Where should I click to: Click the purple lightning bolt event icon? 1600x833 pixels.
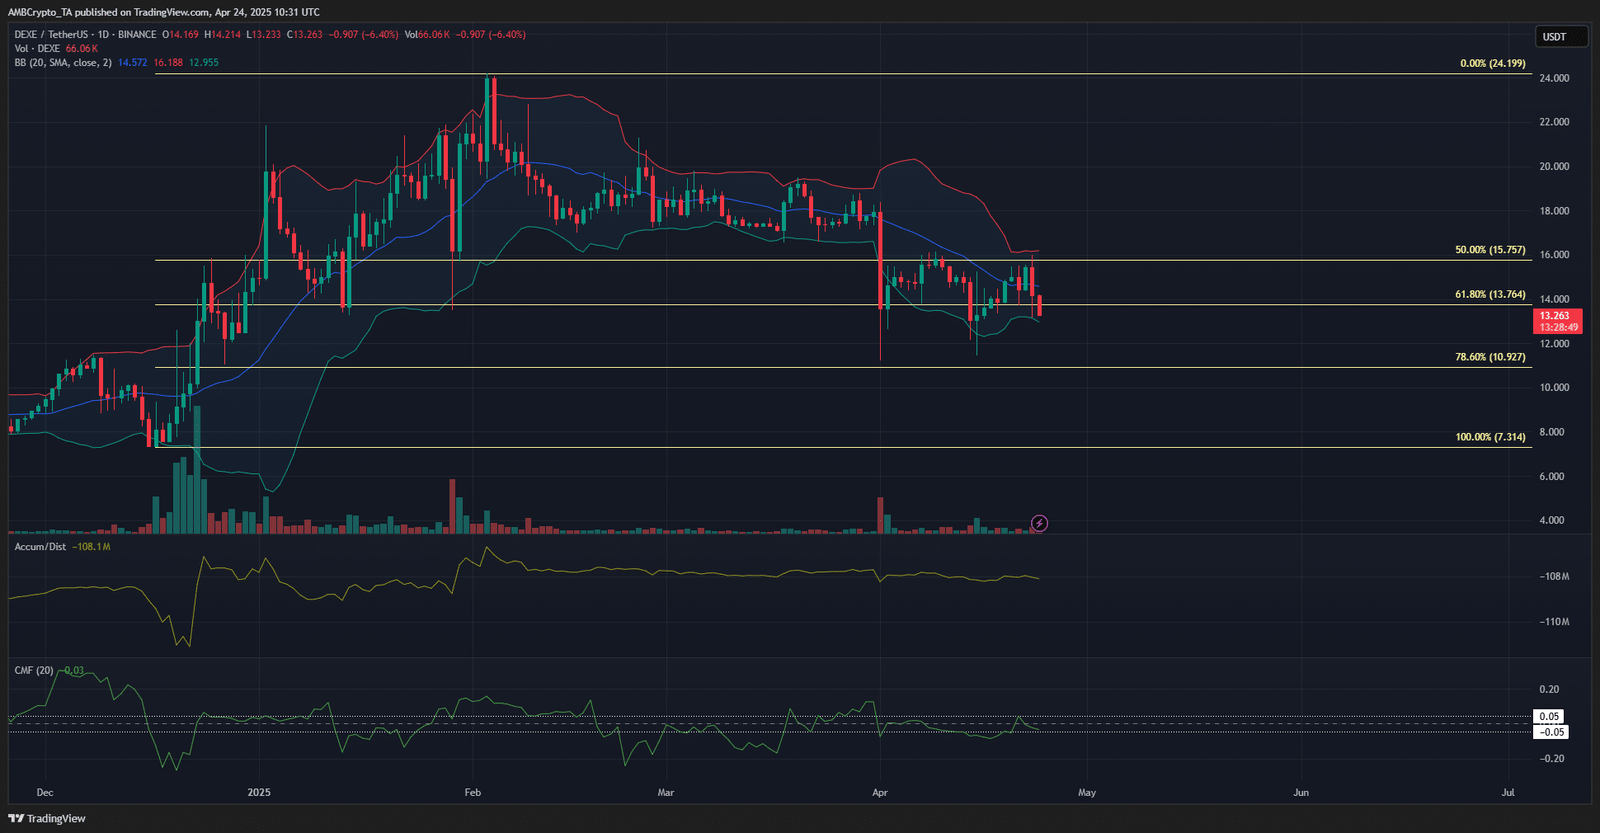tap(1039, 523)
